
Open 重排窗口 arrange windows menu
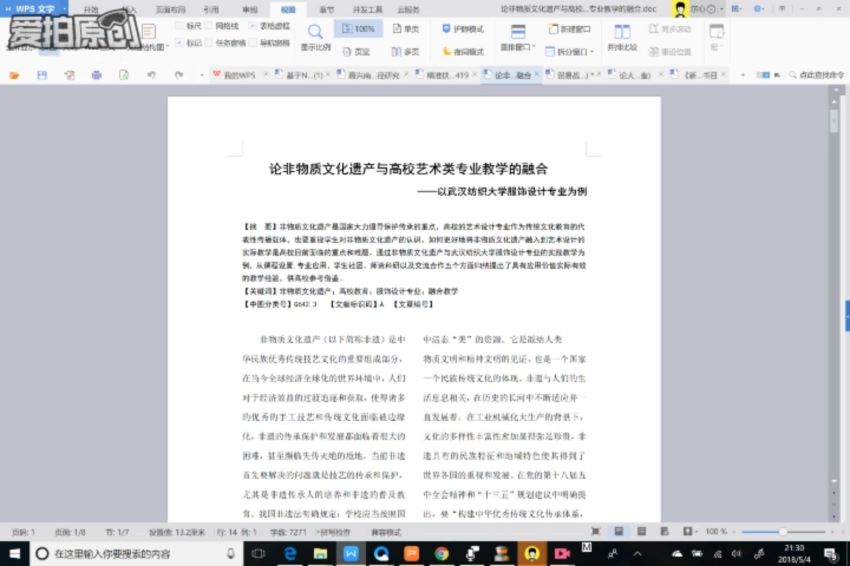pyautogui.click(x=518, y=37)
